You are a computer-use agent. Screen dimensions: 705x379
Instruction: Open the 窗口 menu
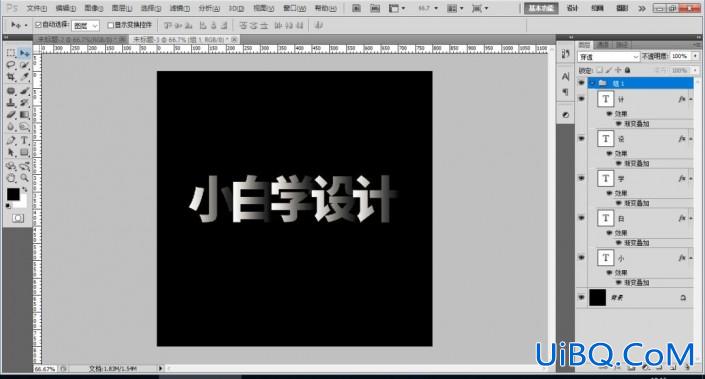pos(294,9)
